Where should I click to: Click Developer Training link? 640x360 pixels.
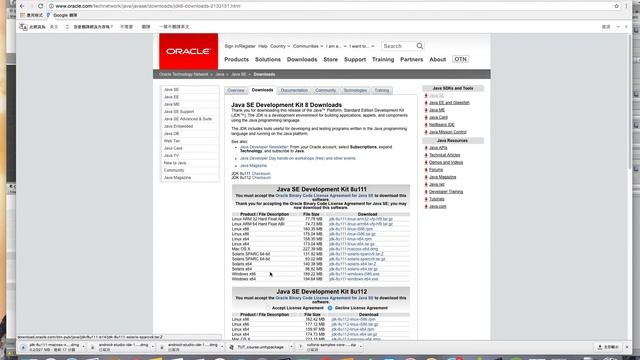tap(446, 192)
